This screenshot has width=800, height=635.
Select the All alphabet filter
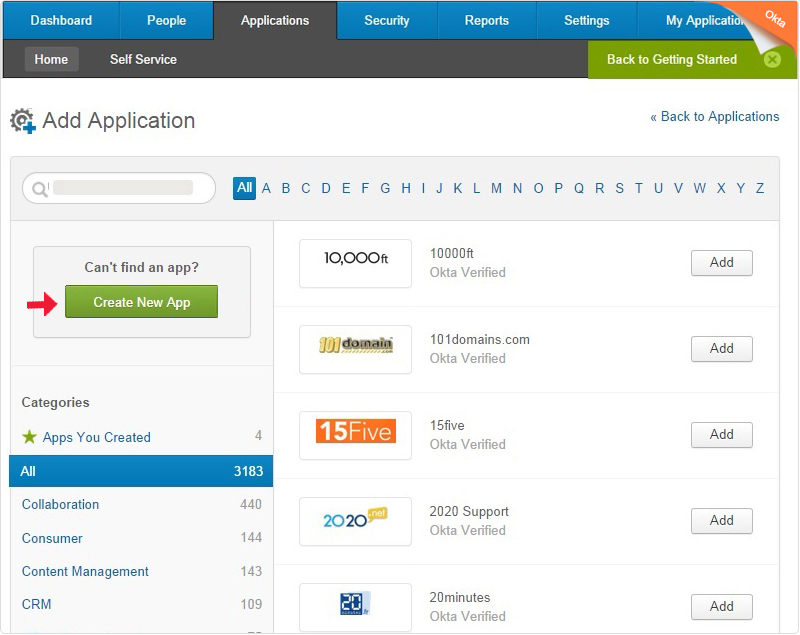coord(244,188)
